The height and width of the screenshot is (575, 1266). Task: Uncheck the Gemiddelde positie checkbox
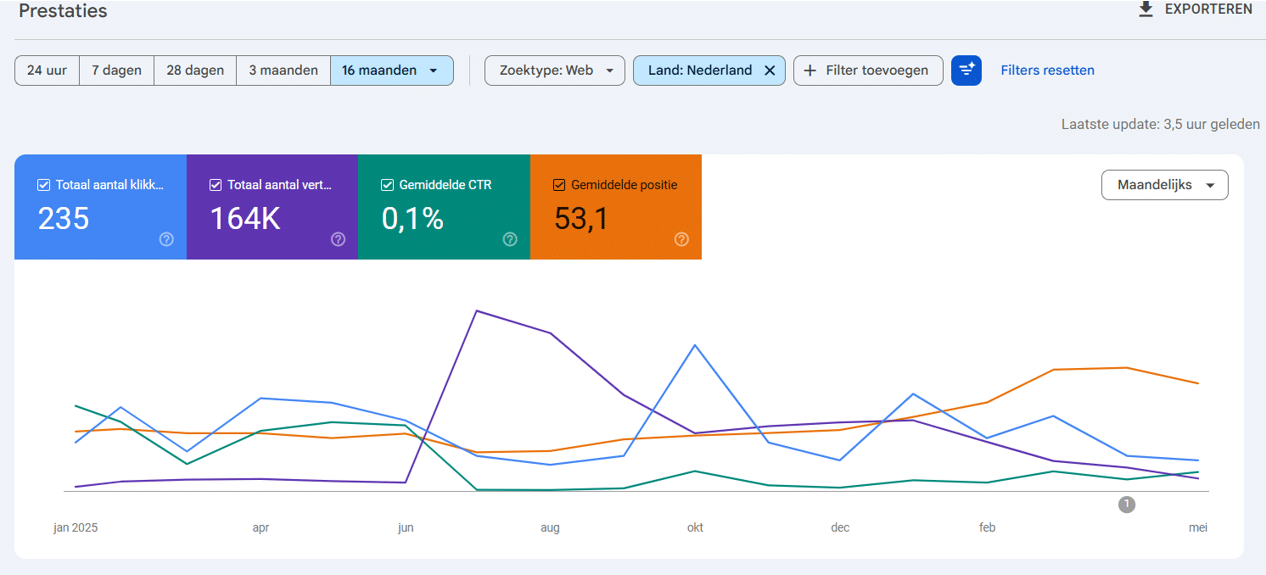click(x=560, y=185)
